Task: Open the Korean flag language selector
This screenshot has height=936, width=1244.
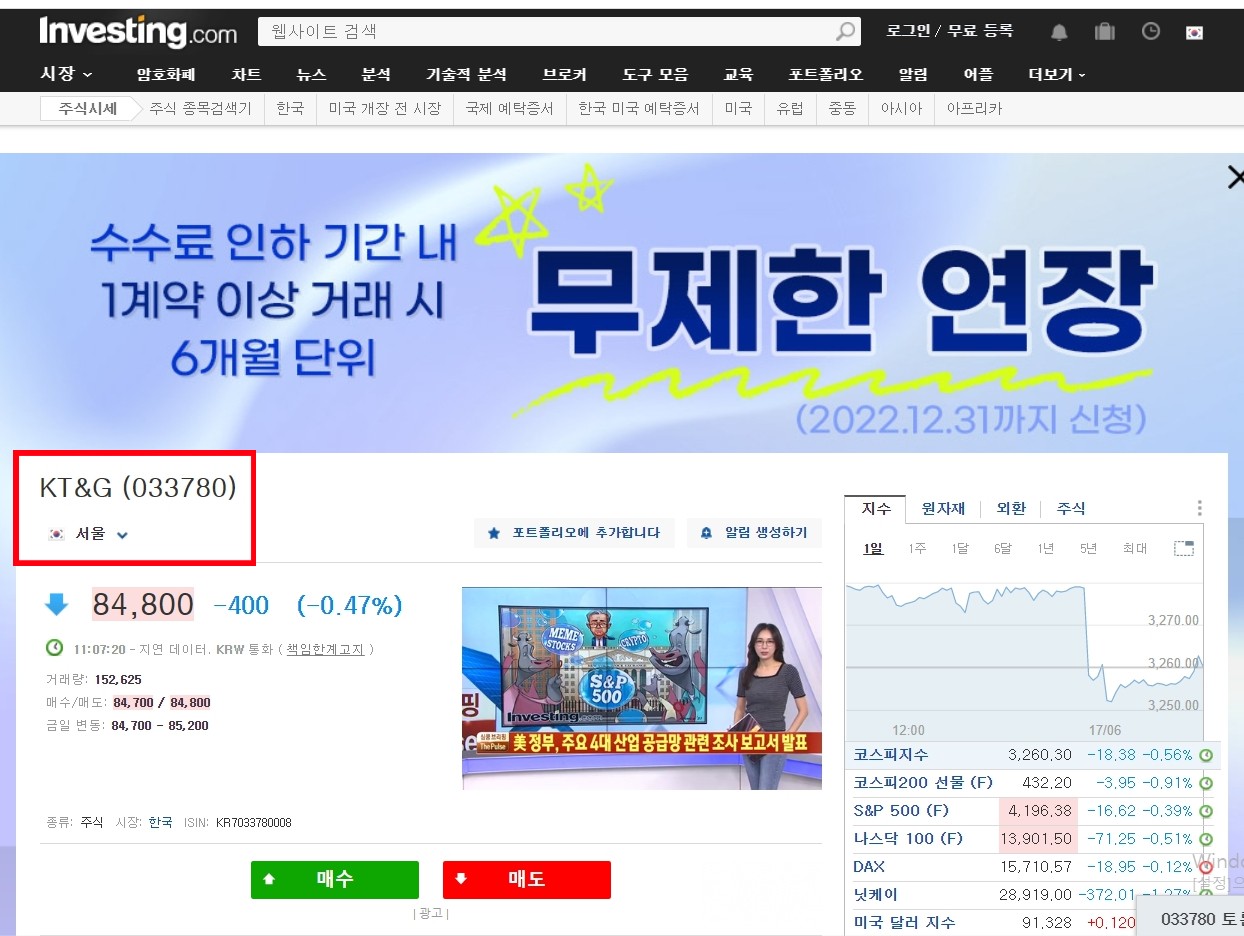Action: (1194, 32)
